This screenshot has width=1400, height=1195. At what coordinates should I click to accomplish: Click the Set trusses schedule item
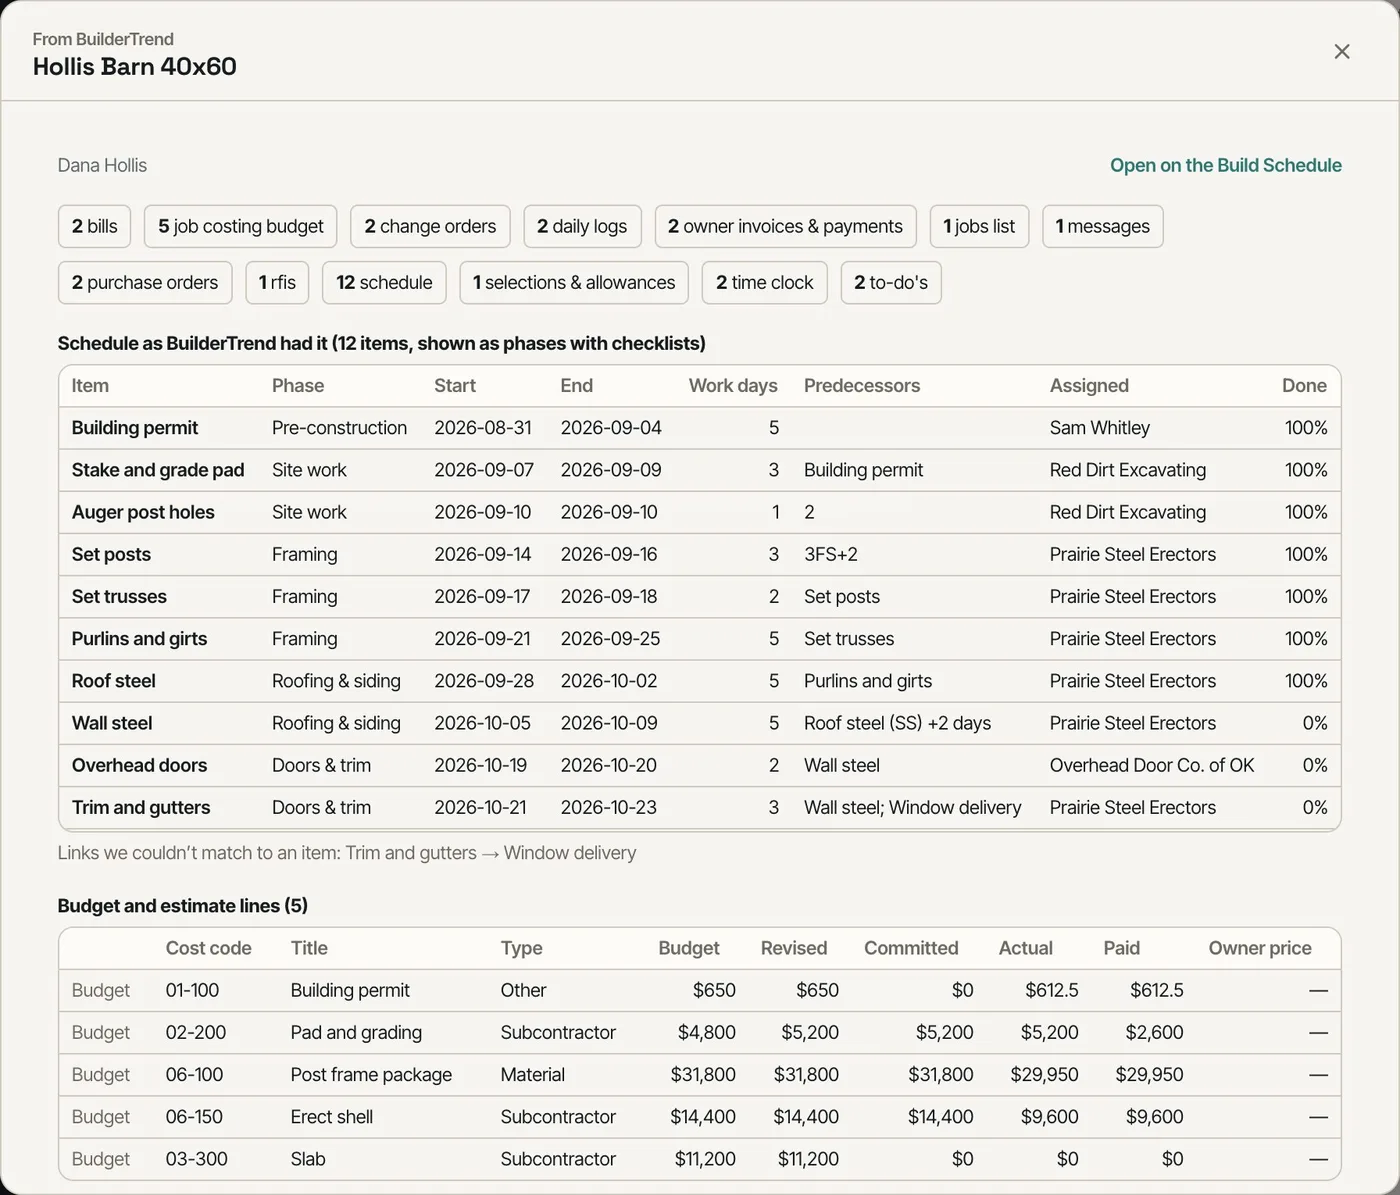119,596
